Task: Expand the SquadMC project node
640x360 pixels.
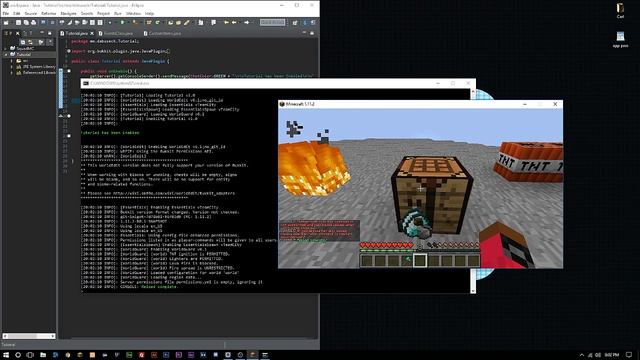Action: pos(6,48)
